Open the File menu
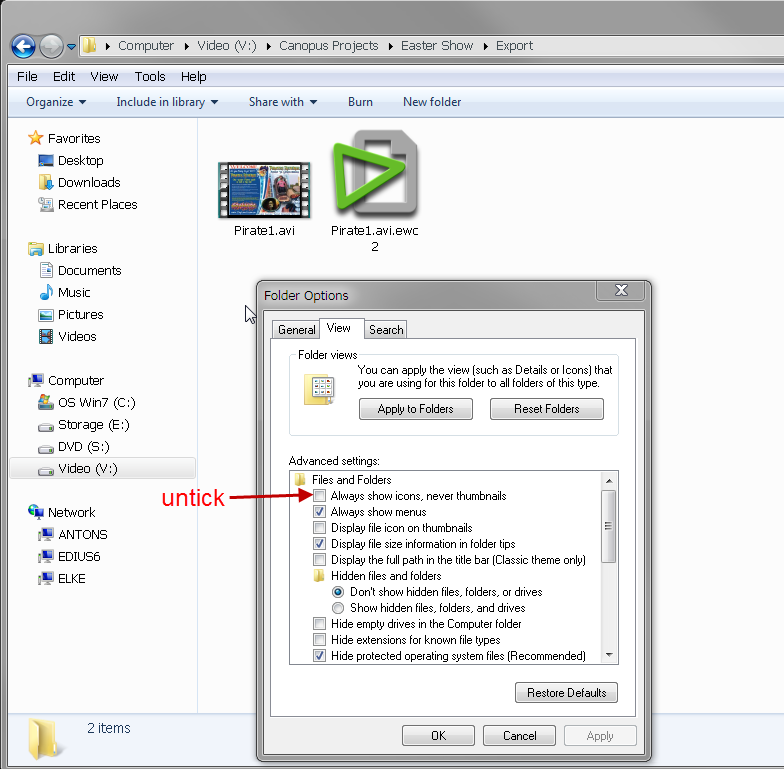 click(27, 76)
